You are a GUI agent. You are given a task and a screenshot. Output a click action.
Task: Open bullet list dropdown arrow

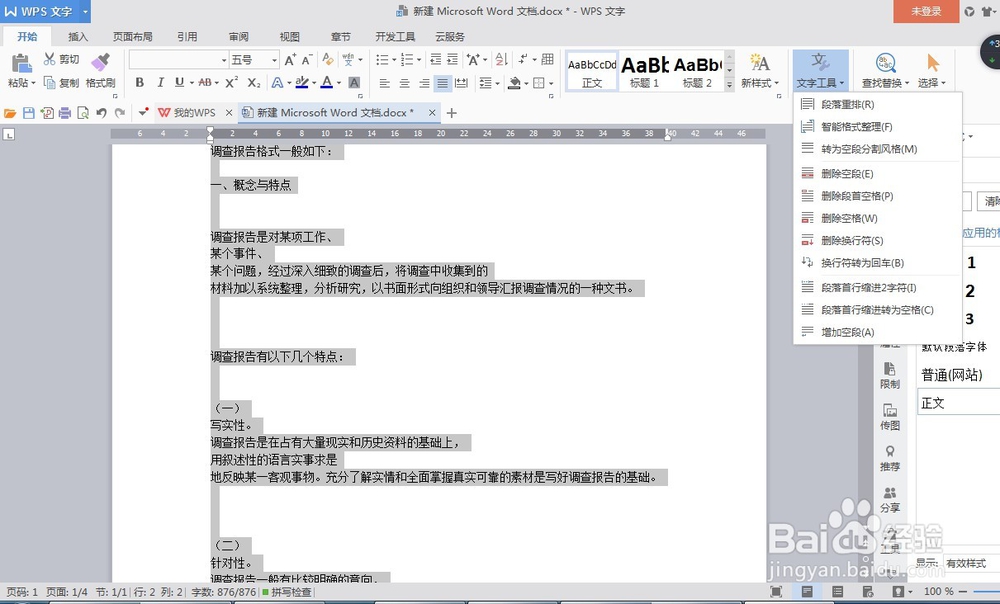394,60
